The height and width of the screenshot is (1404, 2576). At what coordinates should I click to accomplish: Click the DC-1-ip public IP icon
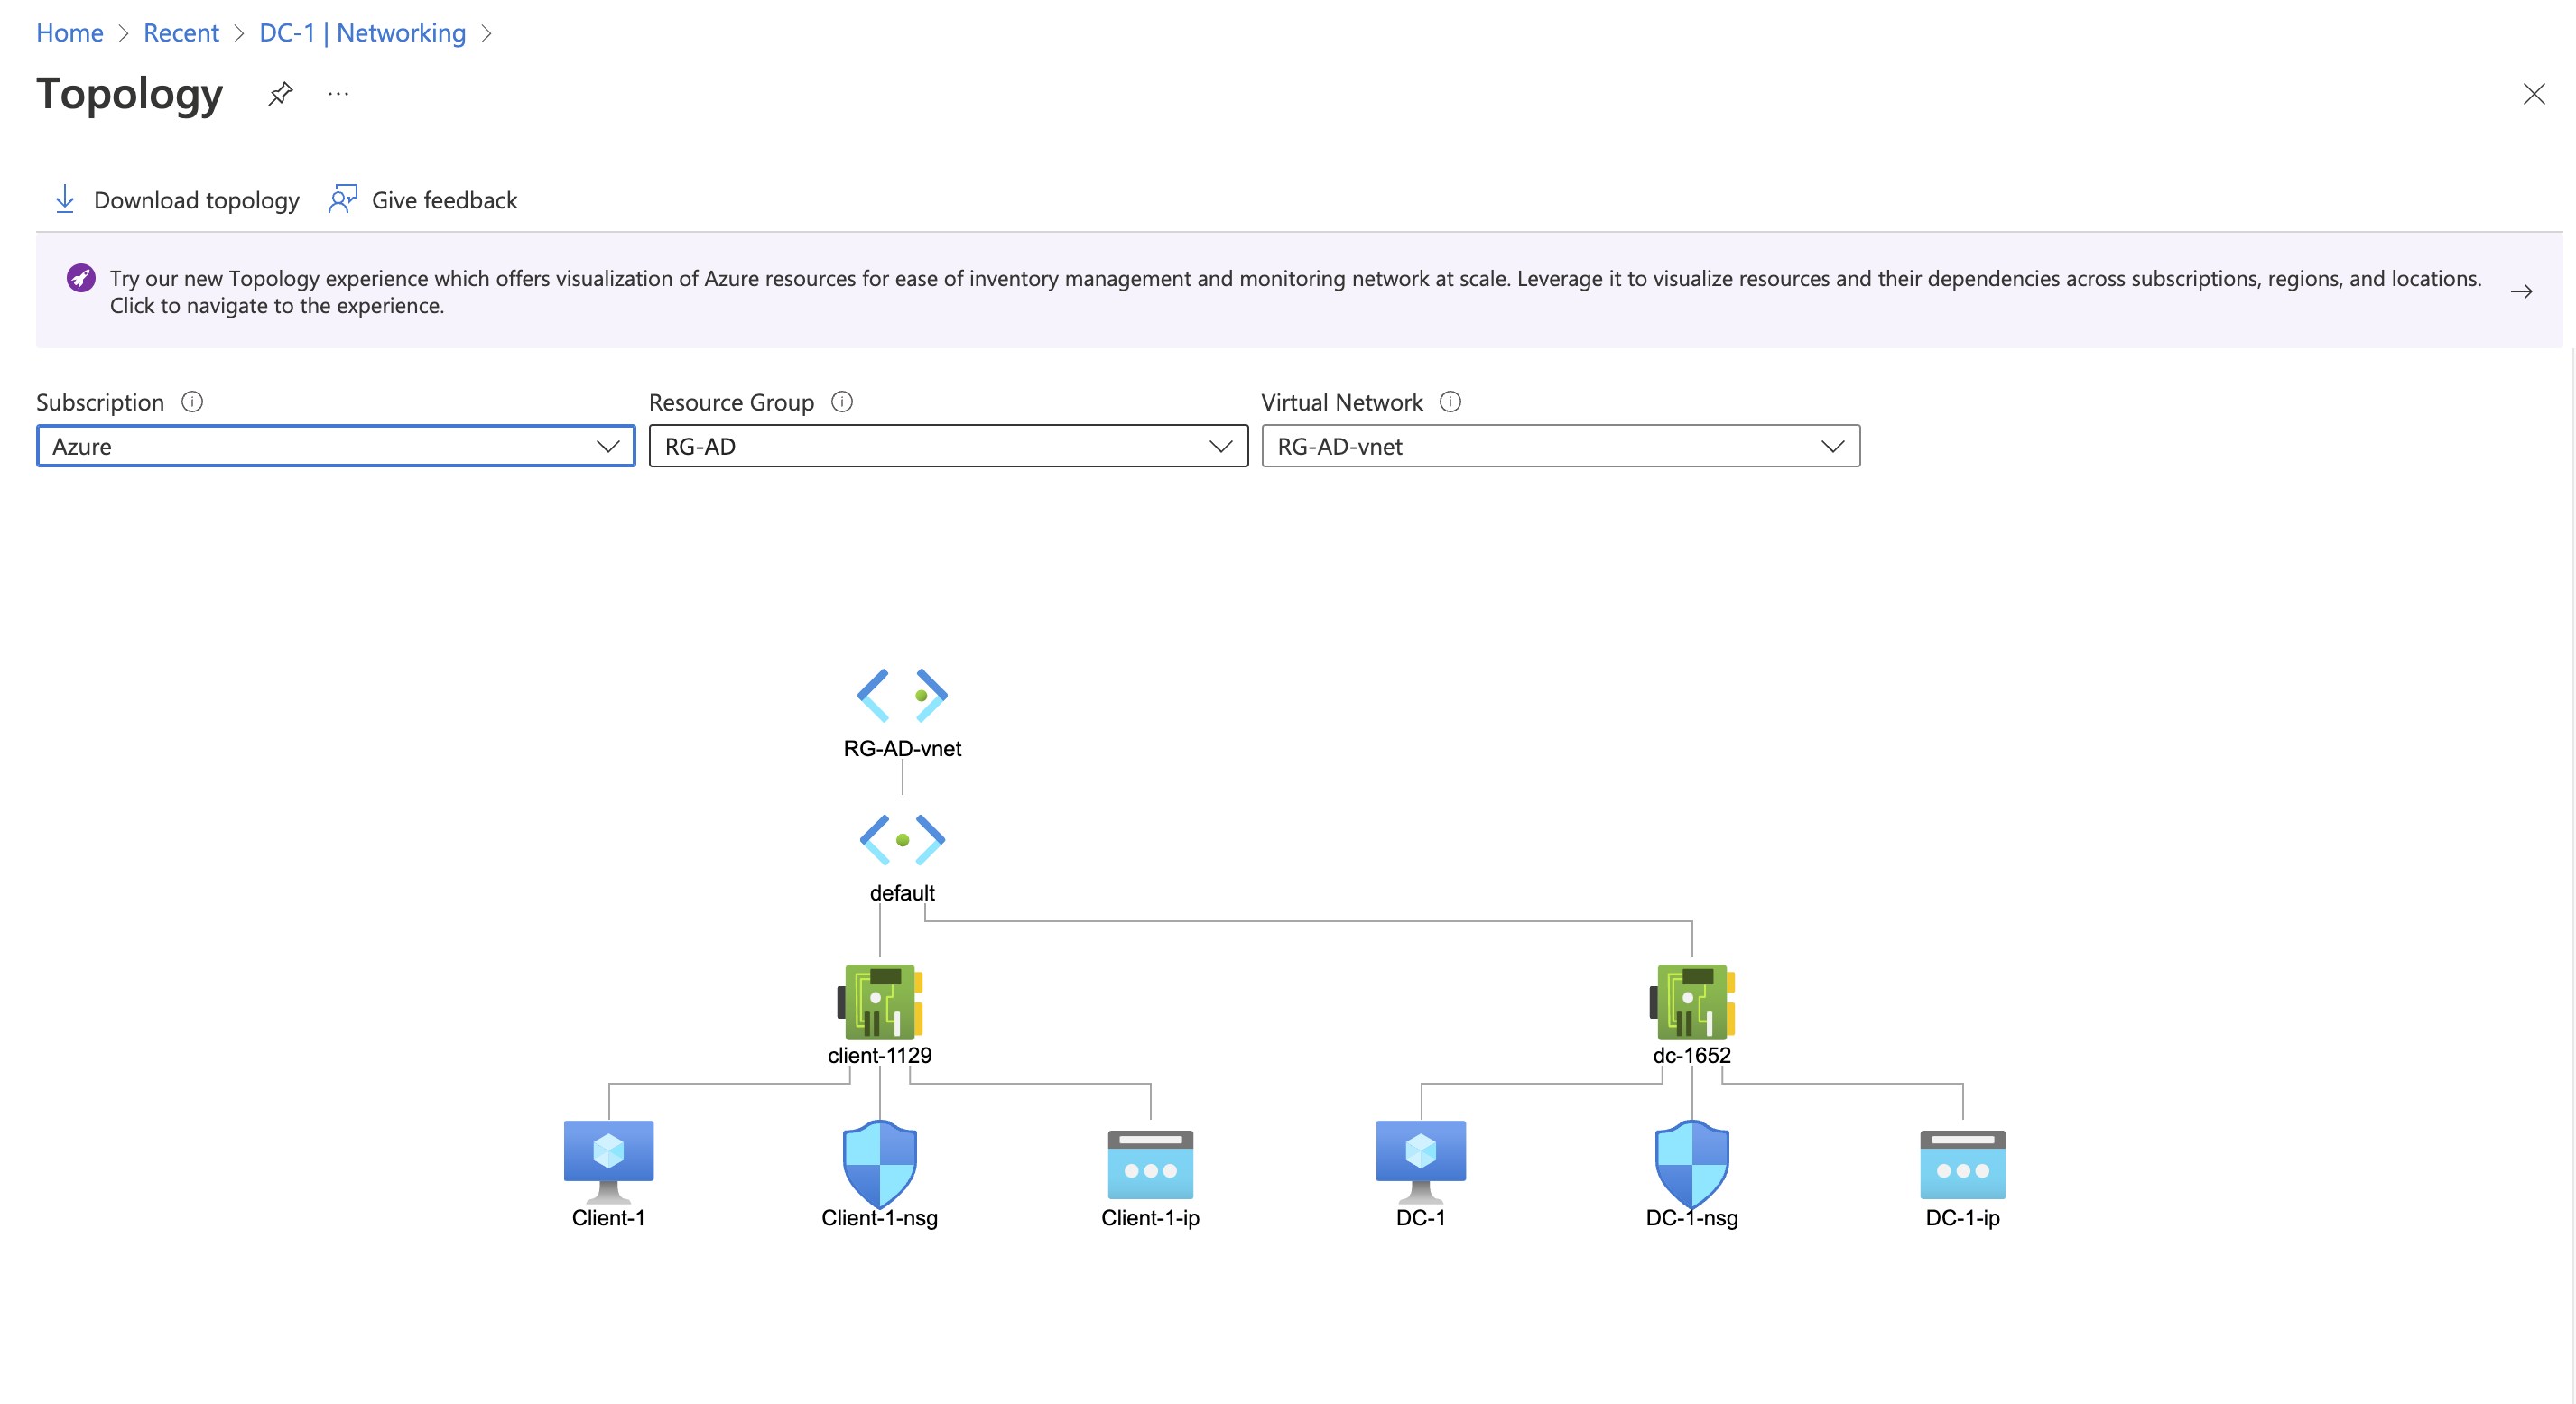[x=1962, y=1164]
